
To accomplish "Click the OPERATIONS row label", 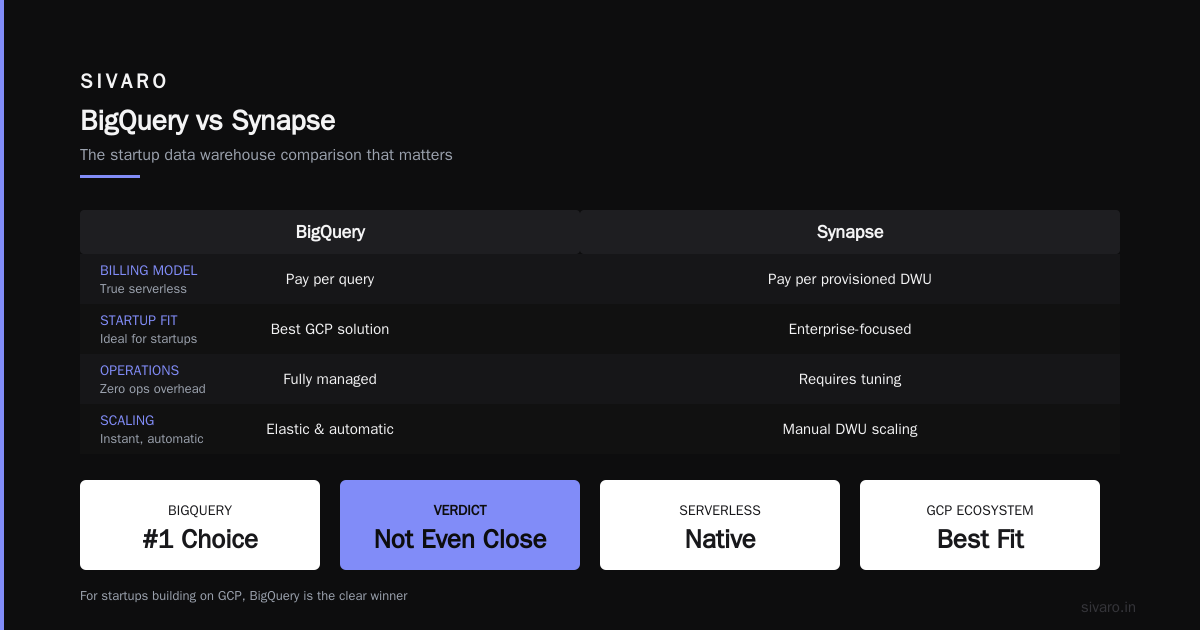I will tap(139, 371).
